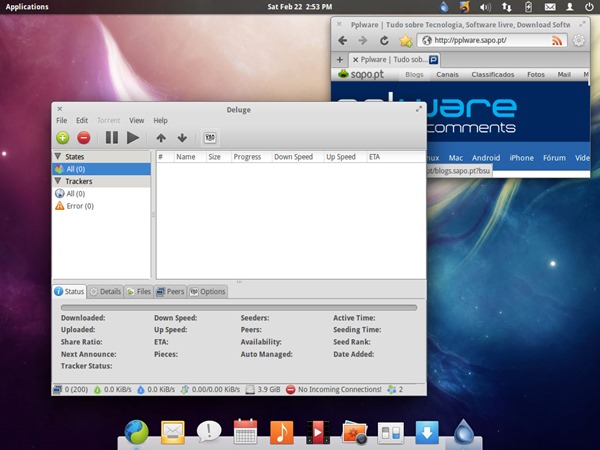This screenshot has width=600, height=450.
Task: Click protocol traffic 0.00/0.00 KiB/s item
Action: tap(210, 390)
